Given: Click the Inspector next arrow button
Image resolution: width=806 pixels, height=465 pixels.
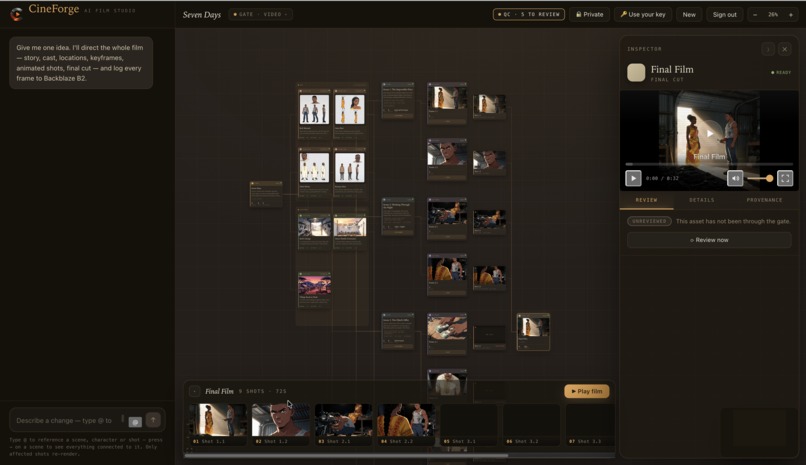Looking at the screenshot, I should [x=768, y=49].
